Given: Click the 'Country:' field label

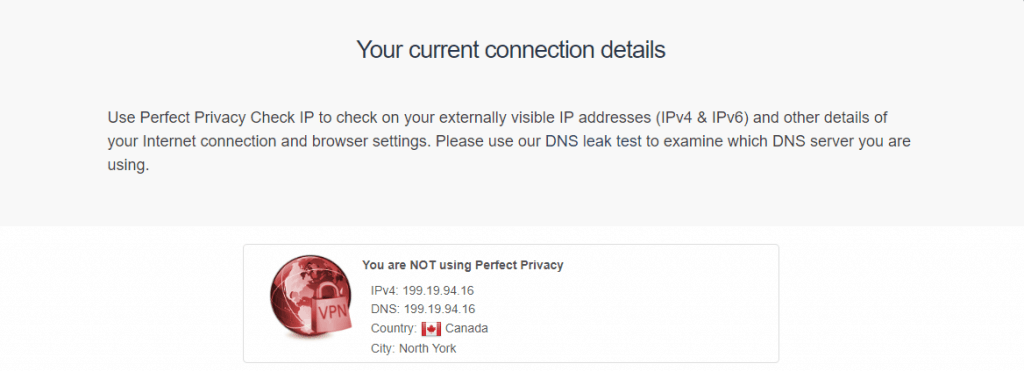Looking at the screenshot, I should [x=394, y=329].
